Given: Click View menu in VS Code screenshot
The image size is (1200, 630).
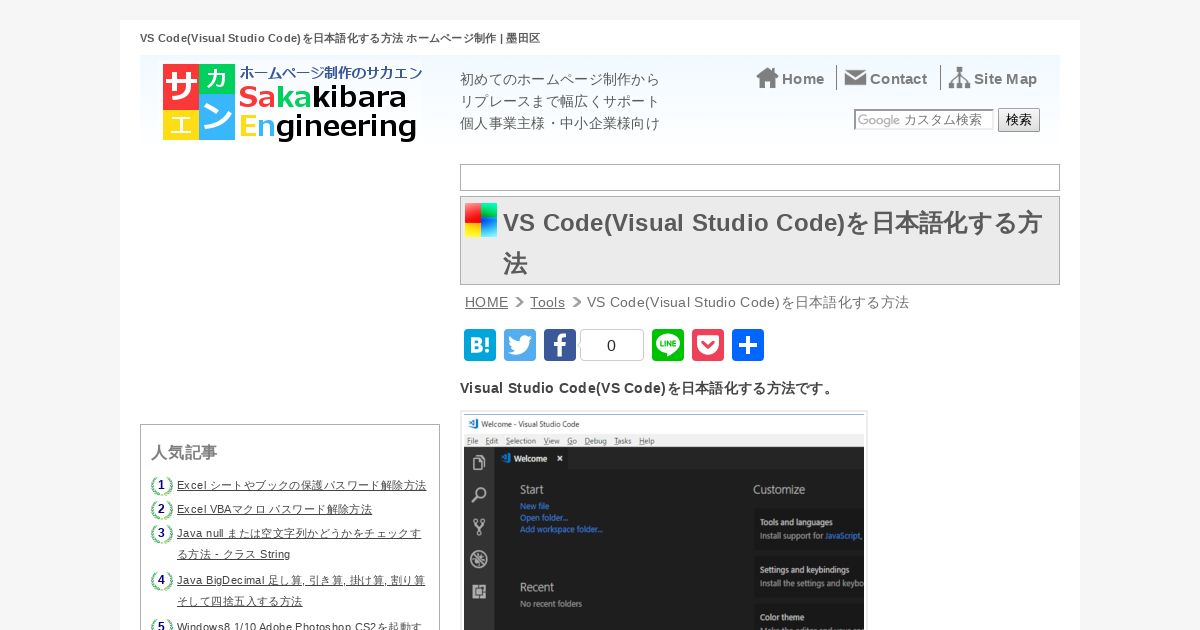Looking at the screenshot, I should click(x=552, y=441).
